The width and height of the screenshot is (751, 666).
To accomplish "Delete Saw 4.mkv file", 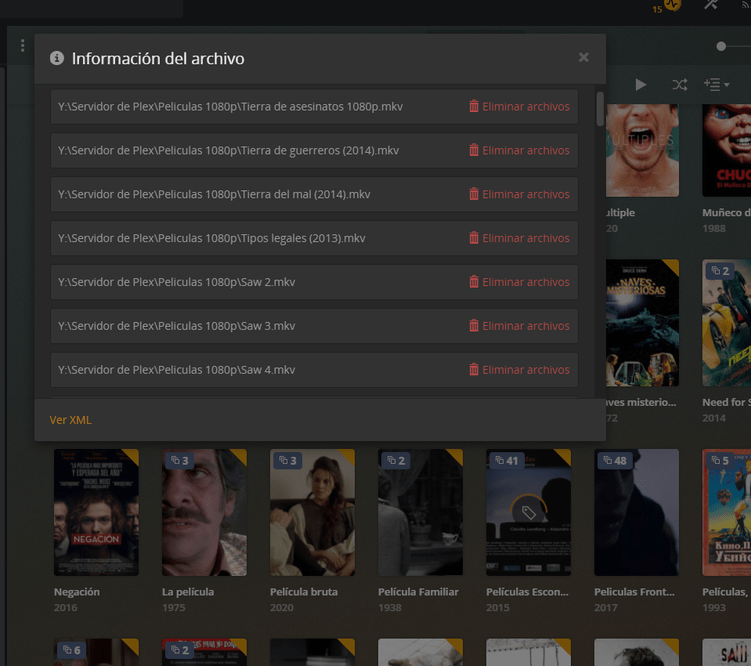I will (519, 370).
